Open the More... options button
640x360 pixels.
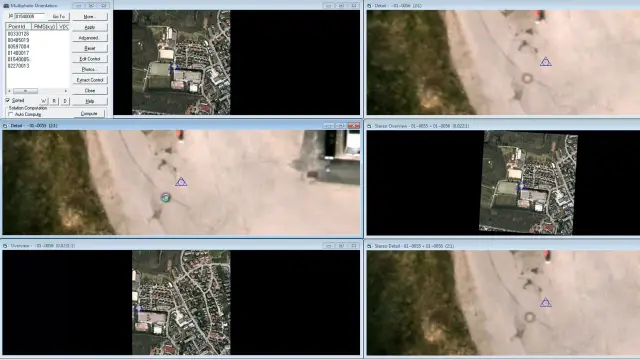tap(90, 17)
